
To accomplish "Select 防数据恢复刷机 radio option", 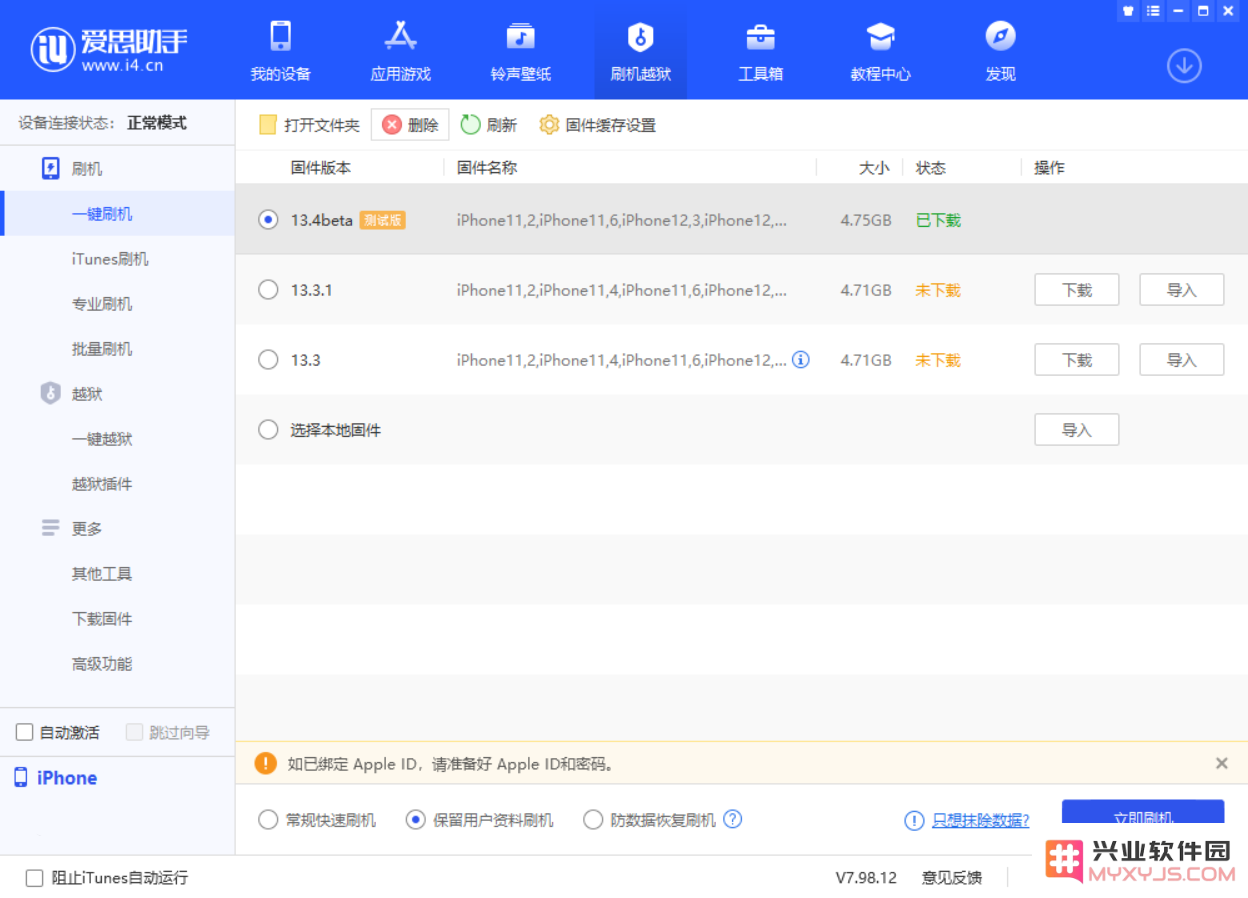I will [x=593, y=820].
